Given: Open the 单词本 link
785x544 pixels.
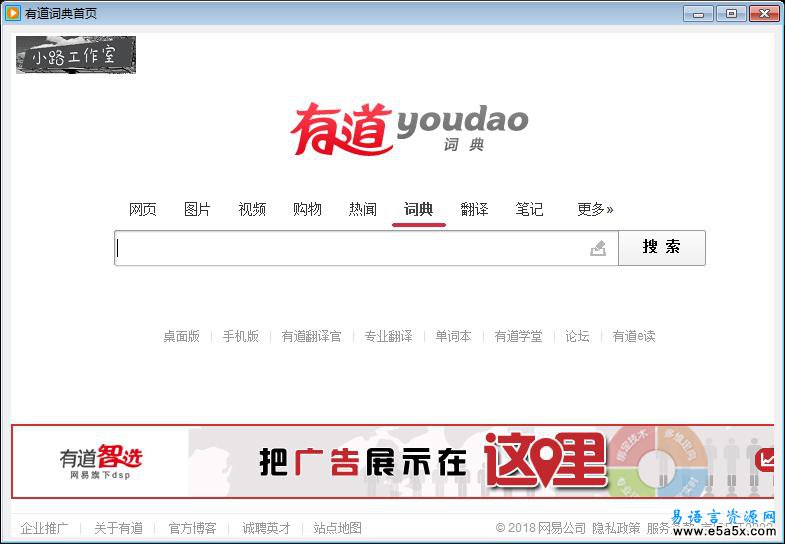Looking at the screenshot, I should pos(453,336).
